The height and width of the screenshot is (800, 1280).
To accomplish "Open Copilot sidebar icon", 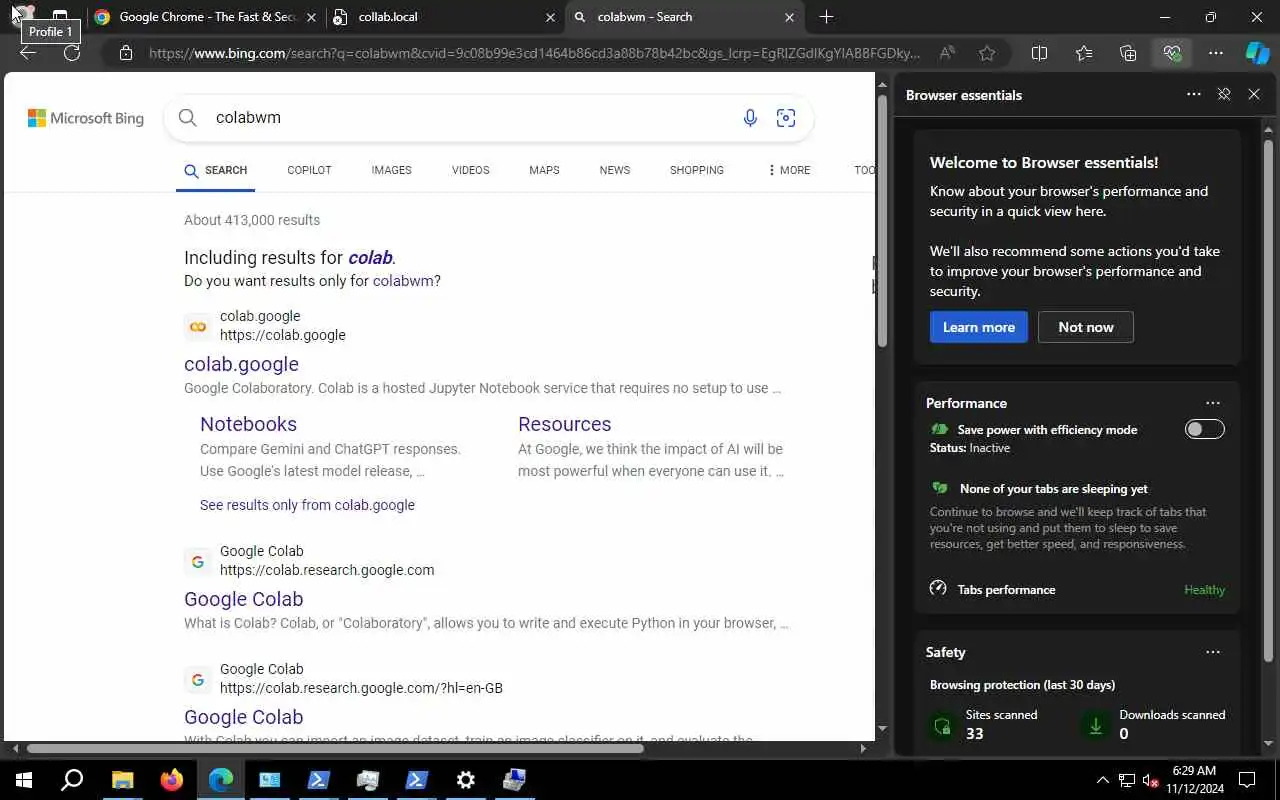I will (1257, 53).
